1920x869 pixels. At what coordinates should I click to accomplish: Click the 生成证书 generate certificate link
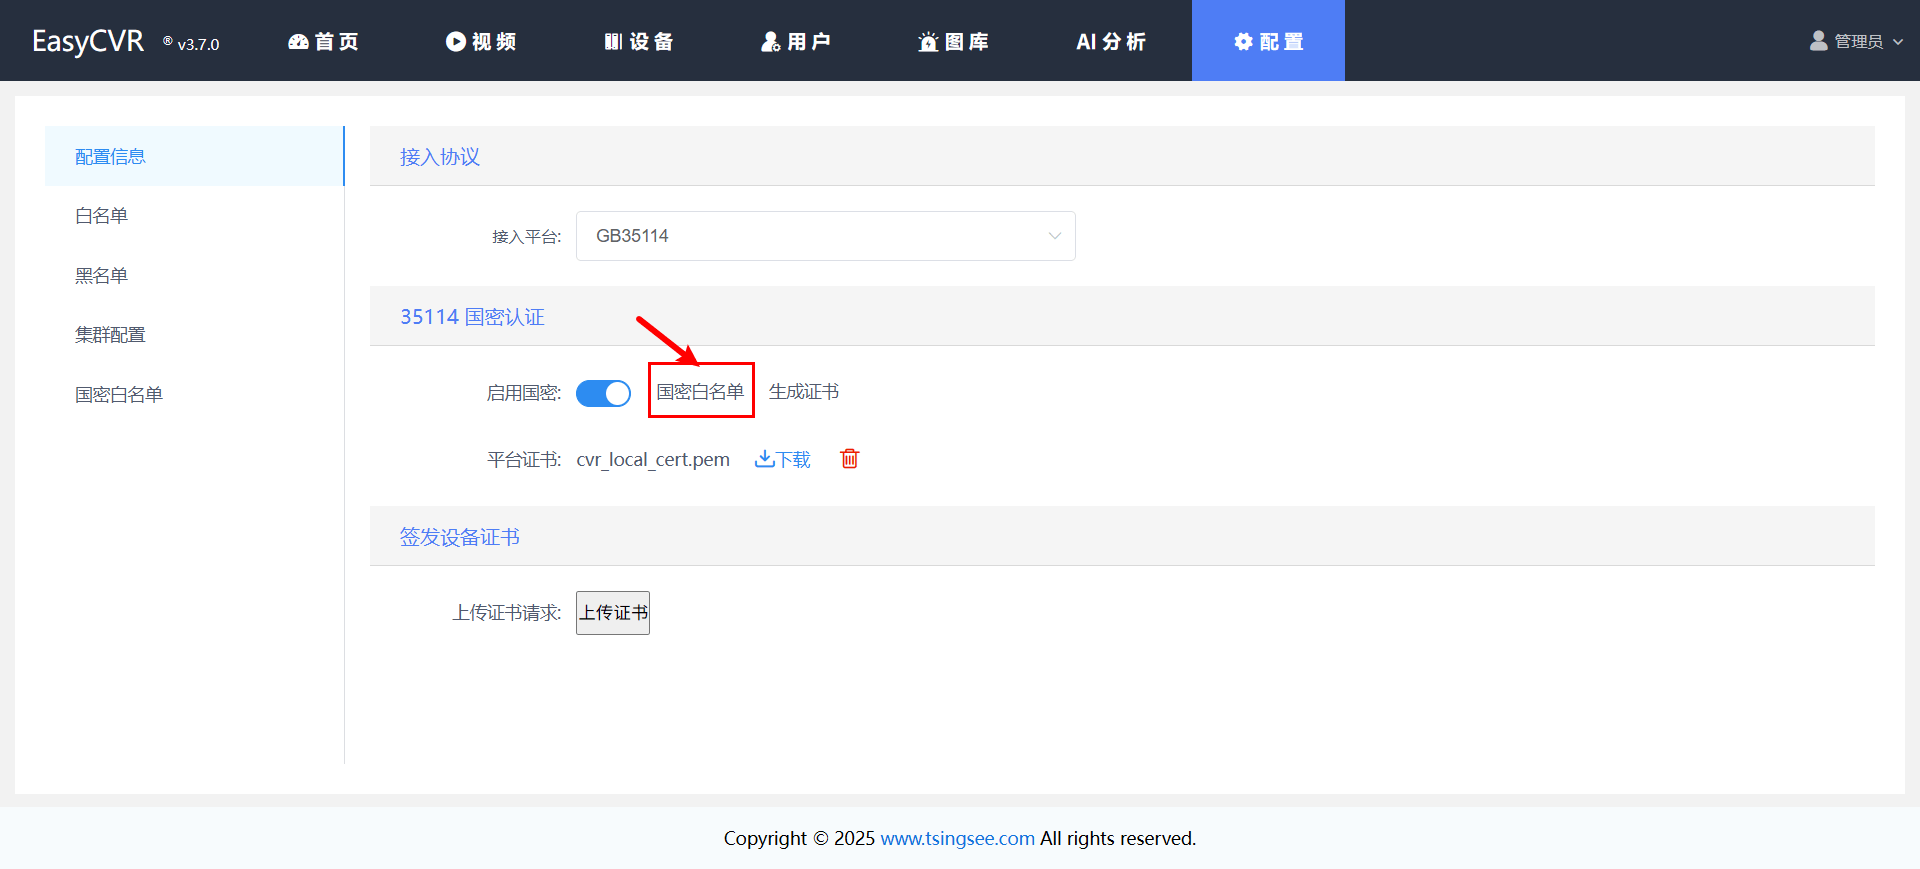click(x=803, y=392)
